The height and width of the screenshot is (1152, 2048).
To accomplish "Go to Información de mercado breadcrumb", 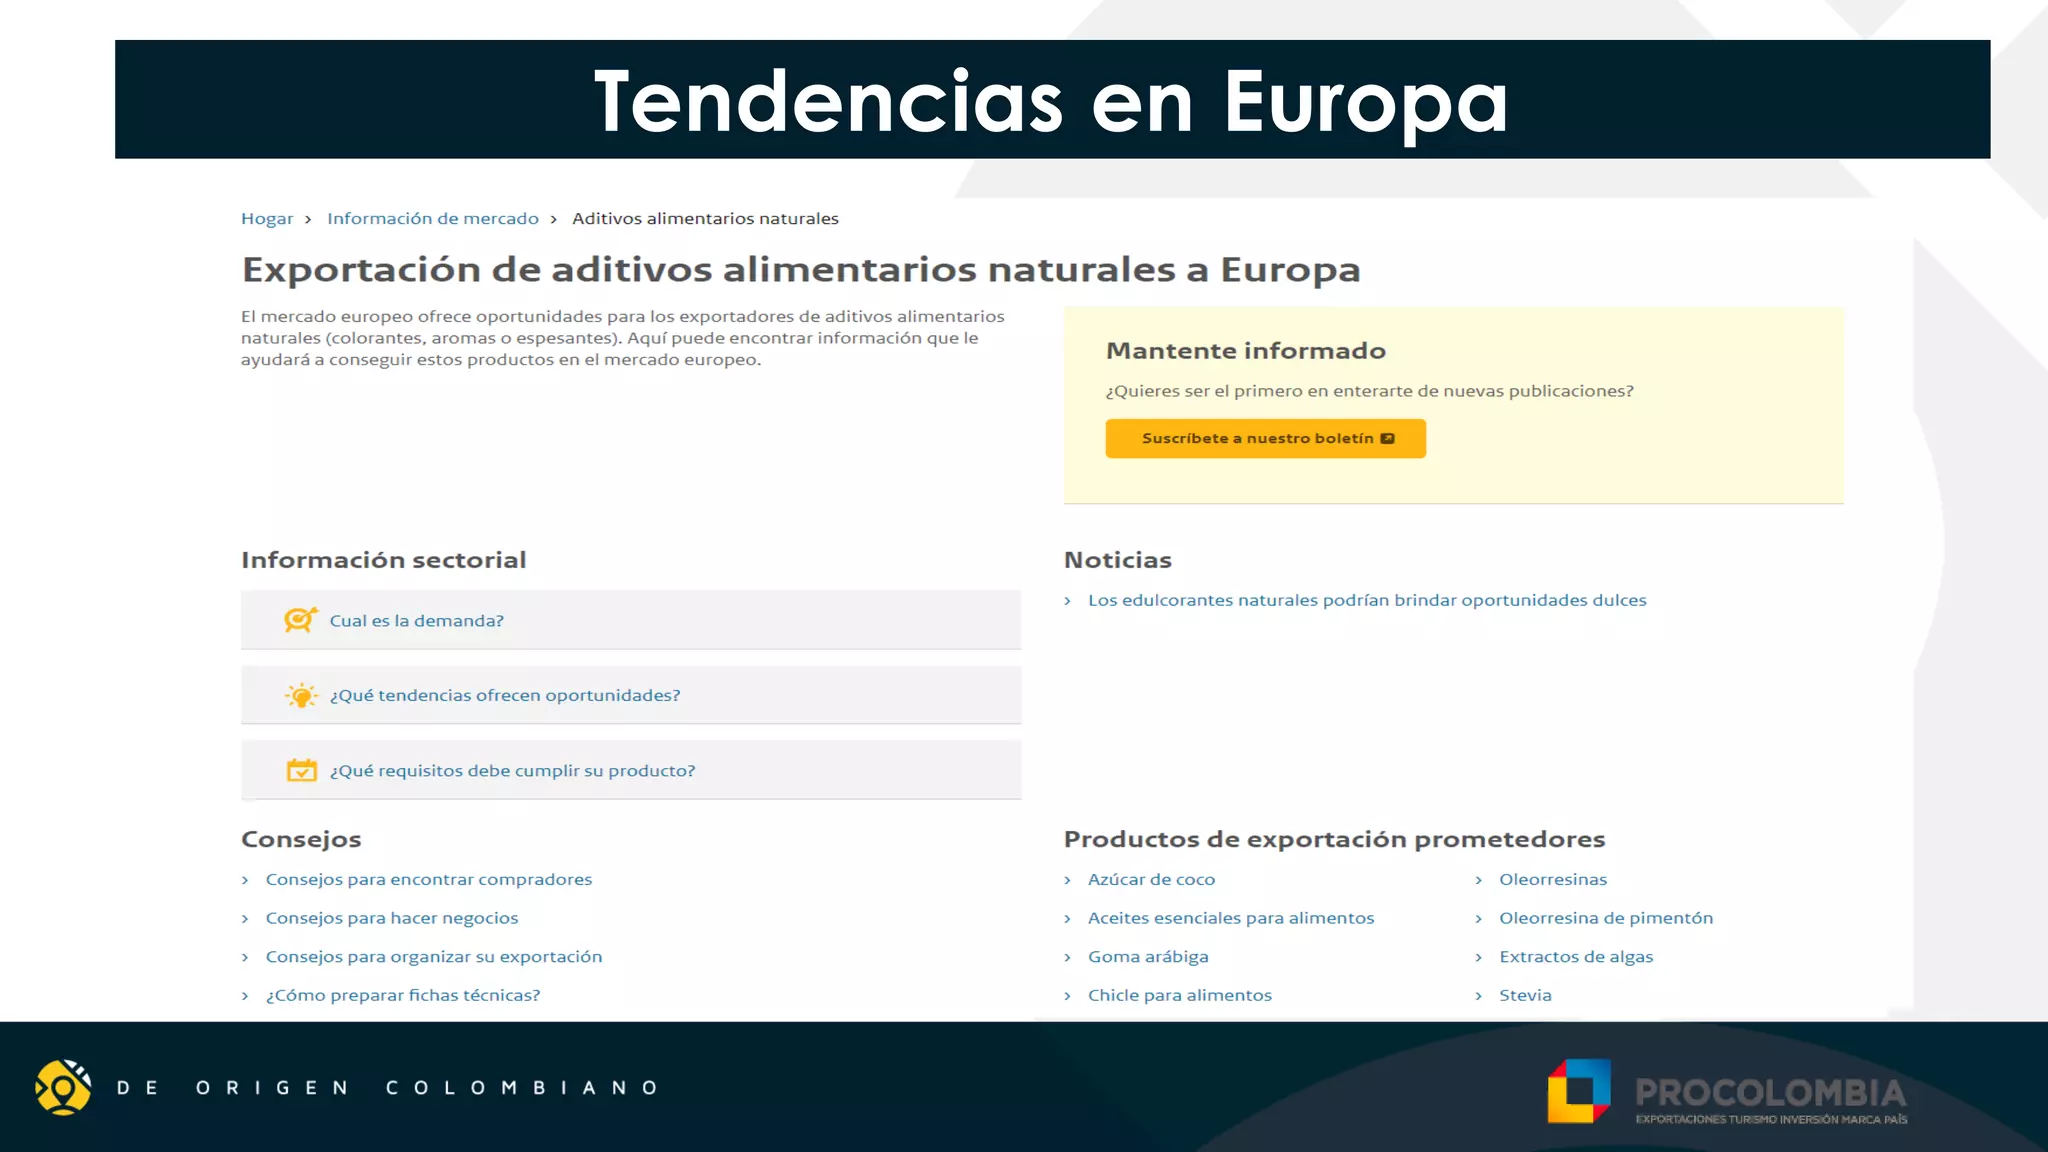I will (x=433, y=218).
